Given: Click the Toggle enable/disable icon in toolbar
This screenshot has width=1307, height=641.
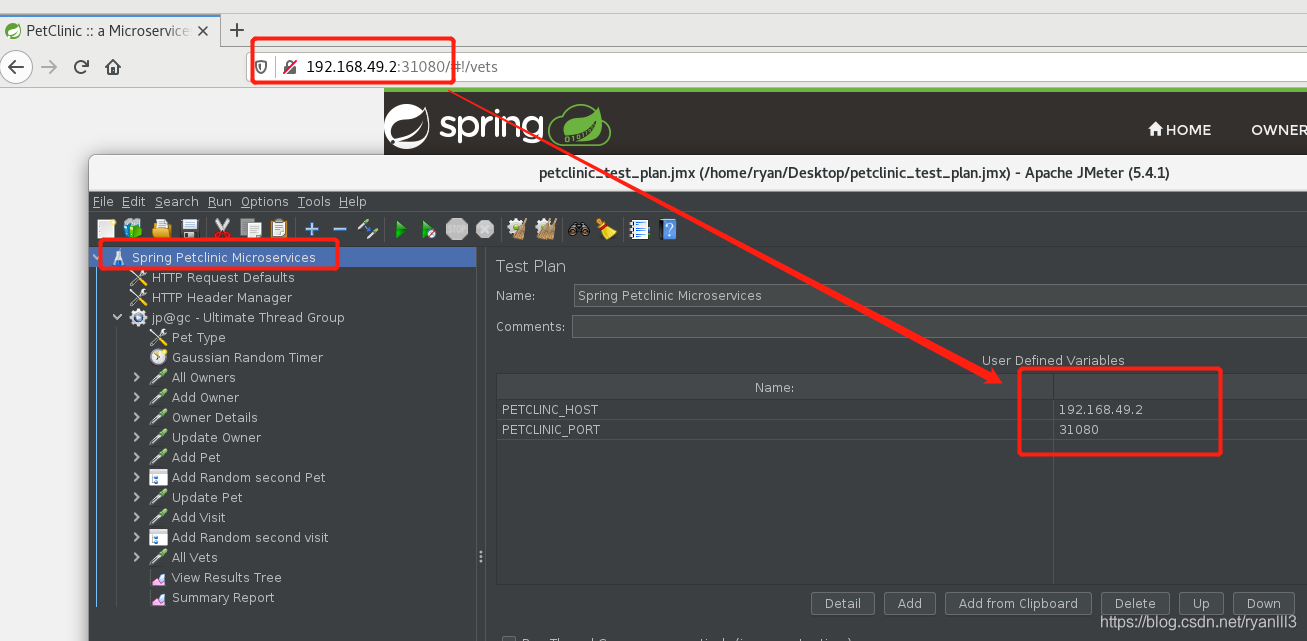Looking at the screenshot, I should tap(367, 229).
